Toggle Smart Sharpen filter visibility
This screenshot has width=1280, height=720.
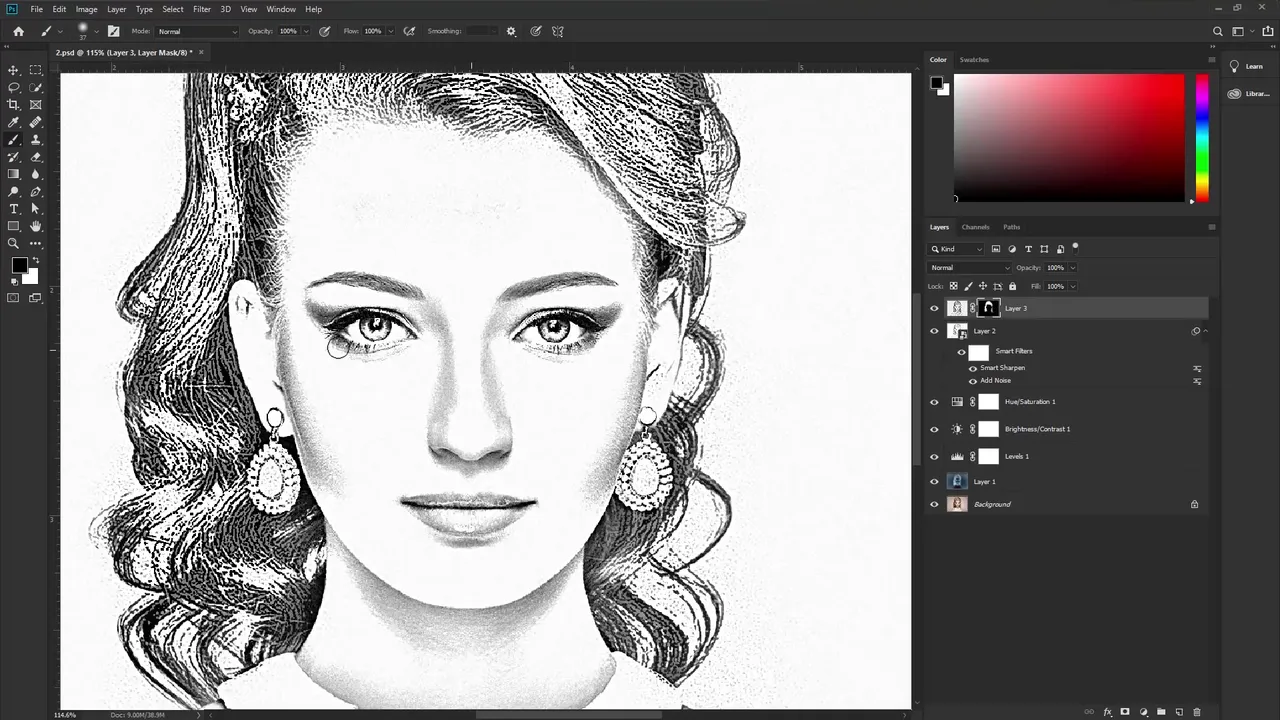(973, 368)
